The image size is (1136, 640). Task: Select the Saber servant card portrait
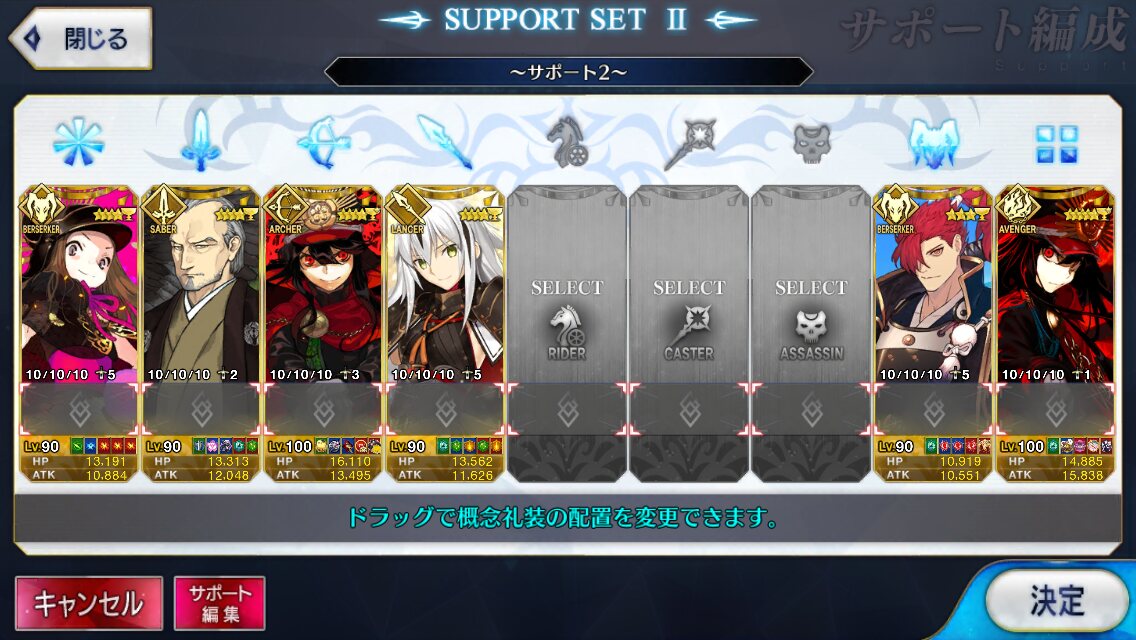click(x=201, y=285)
